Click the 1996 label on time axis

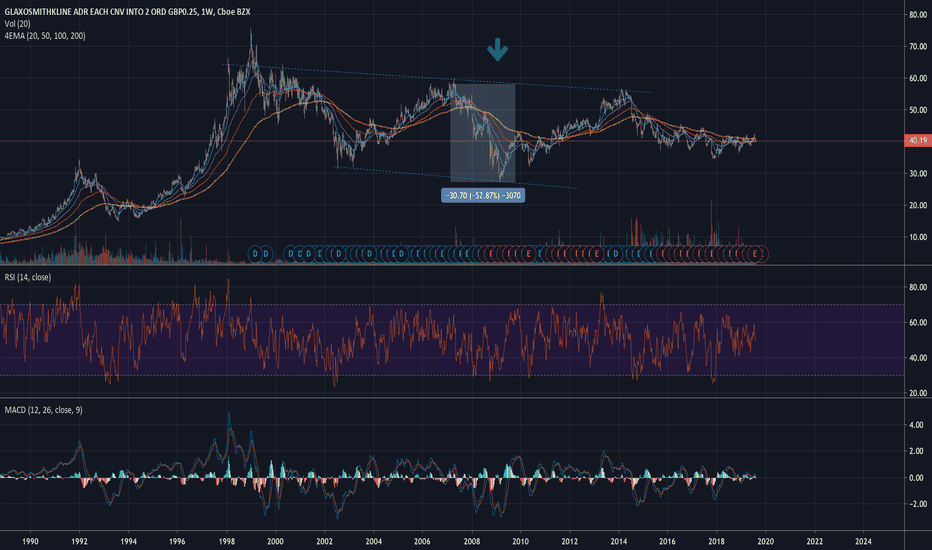click(x=177, y=541)
